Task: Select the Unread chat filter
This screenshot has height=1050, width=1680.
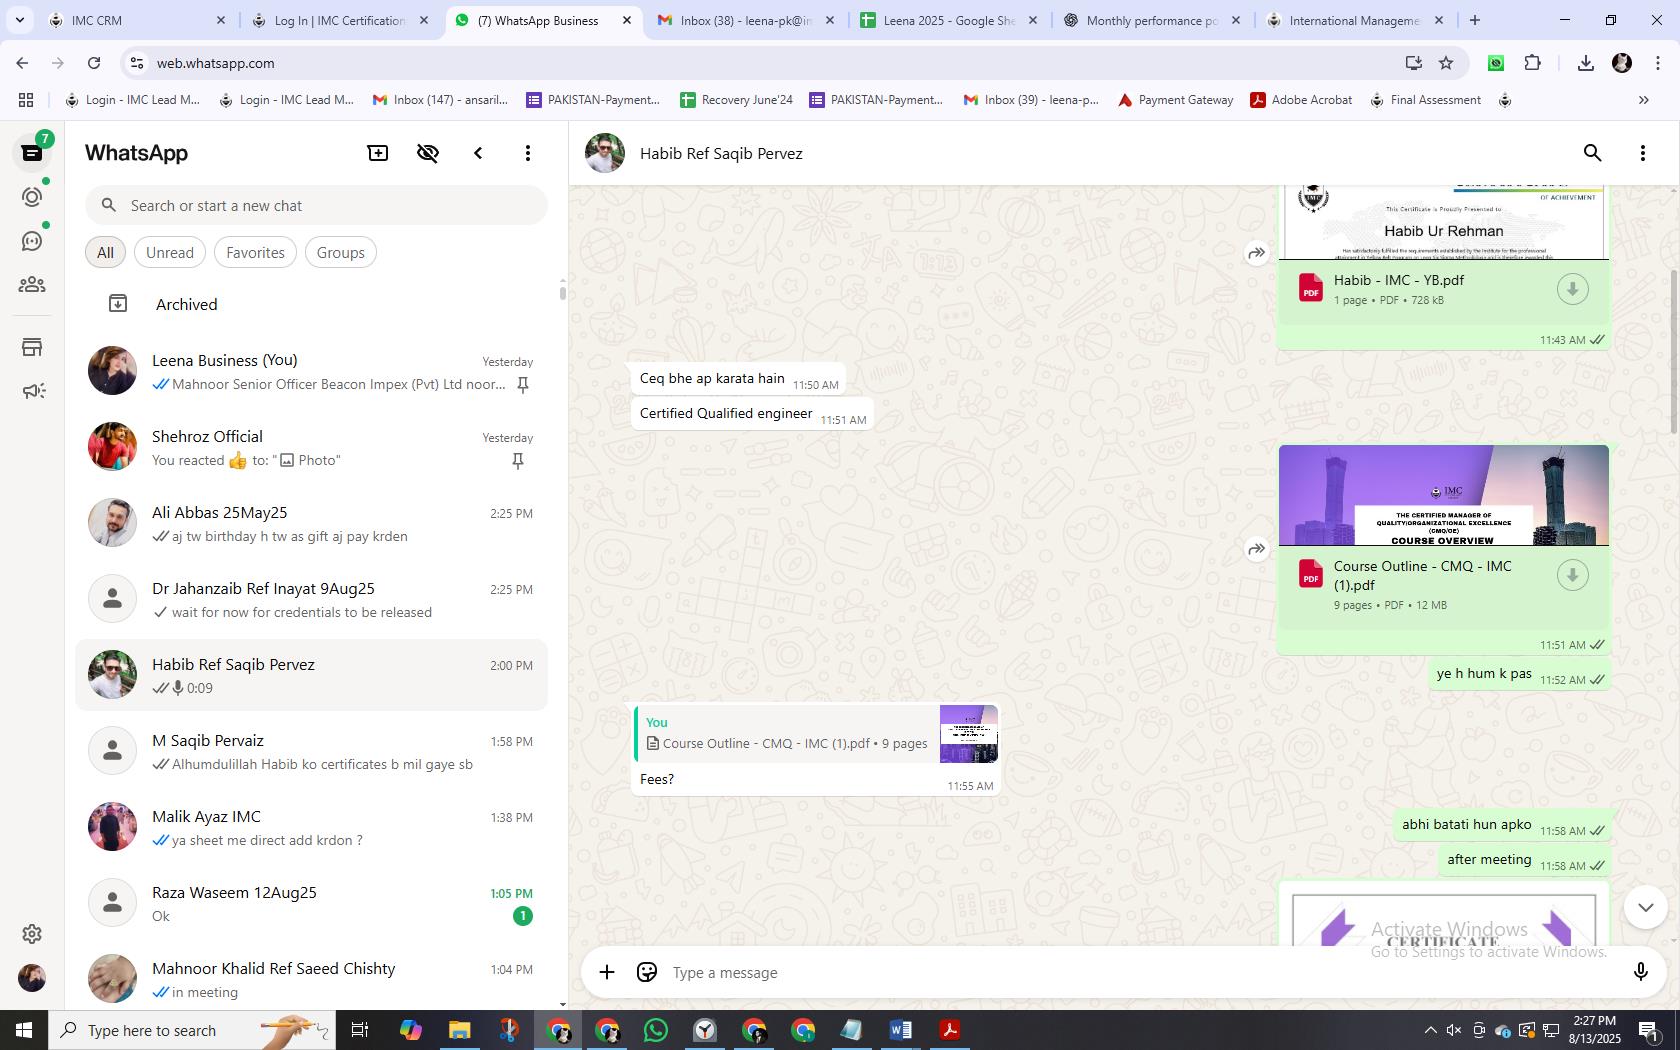Action: [170, 252]
